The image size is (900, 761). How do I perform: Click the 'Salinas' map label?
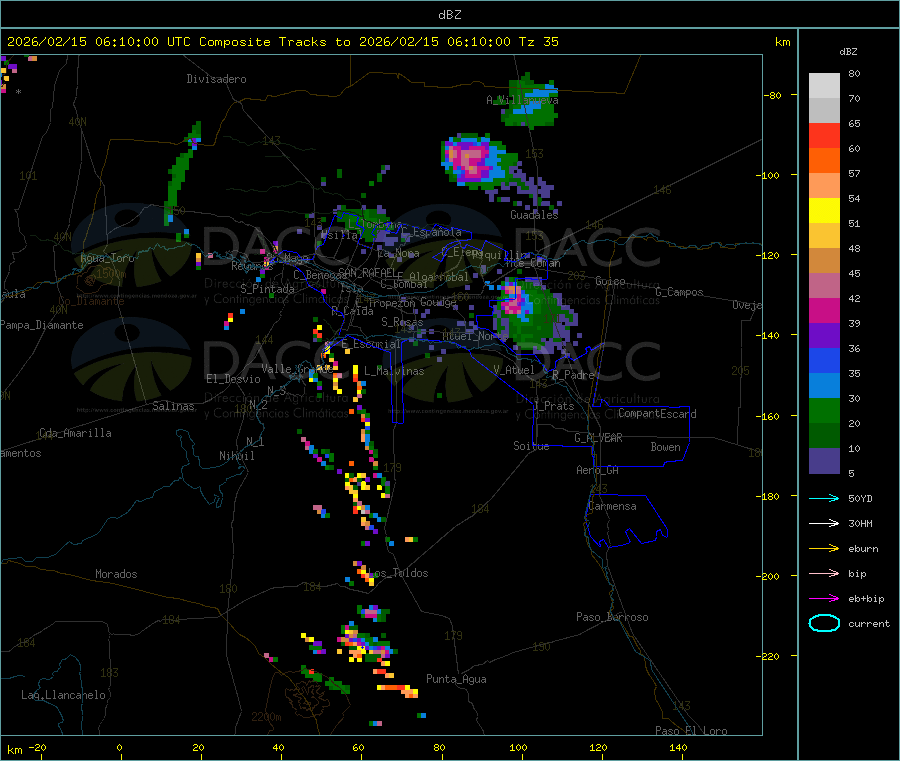[x=173, y=406]
